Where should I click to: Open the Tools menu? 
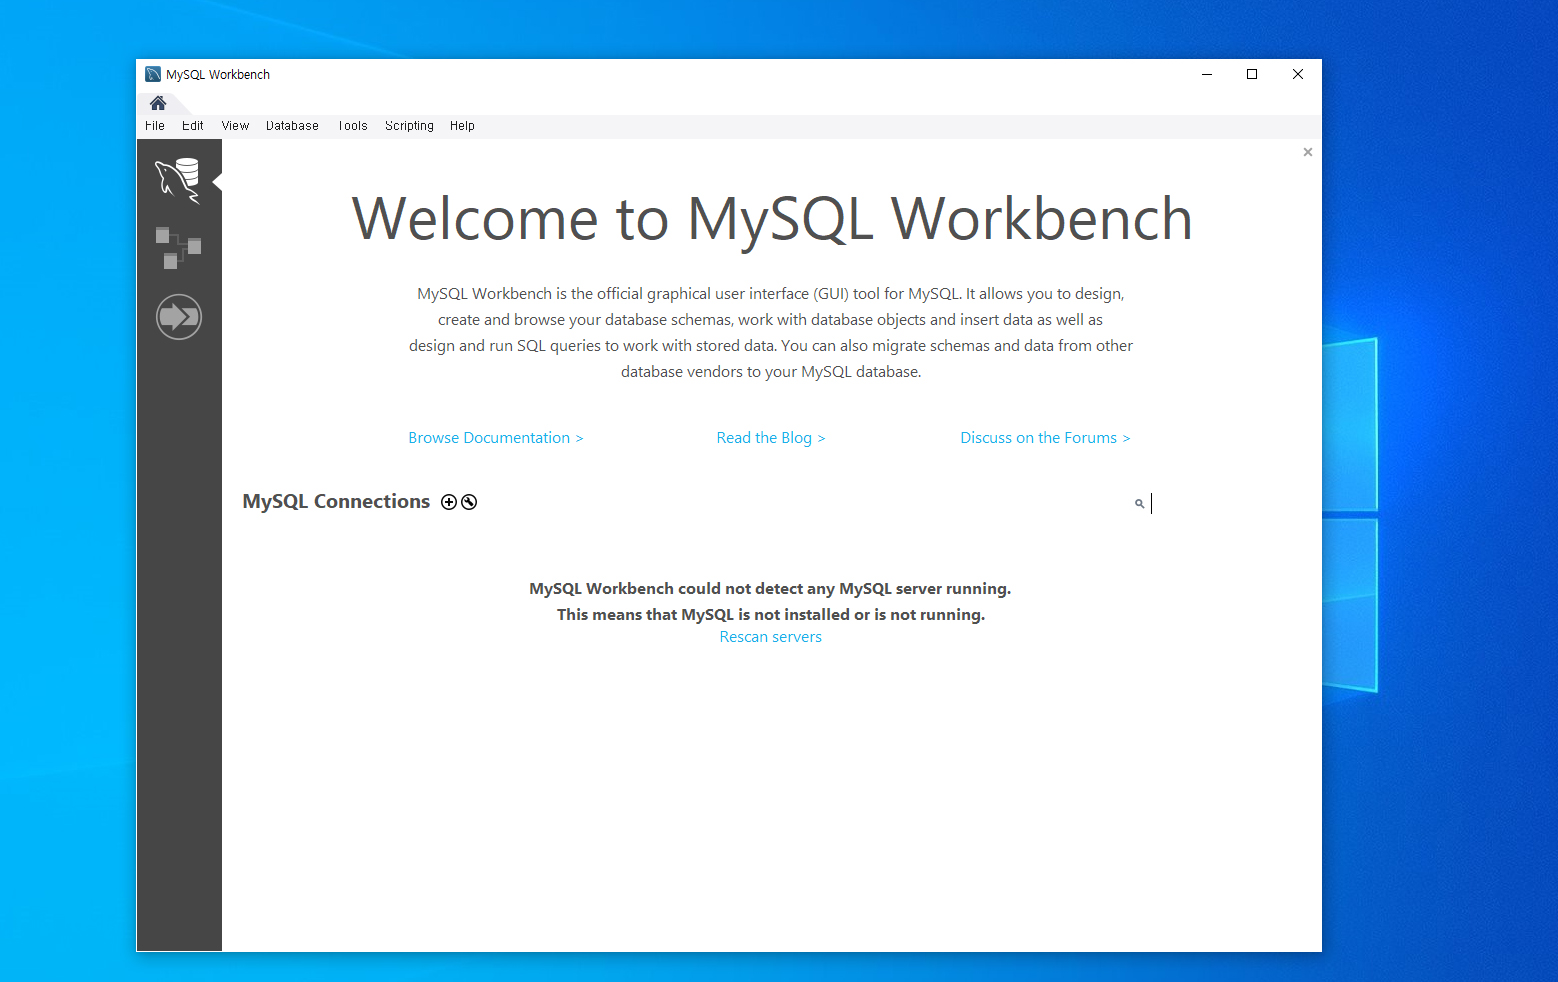coord(353,126)
